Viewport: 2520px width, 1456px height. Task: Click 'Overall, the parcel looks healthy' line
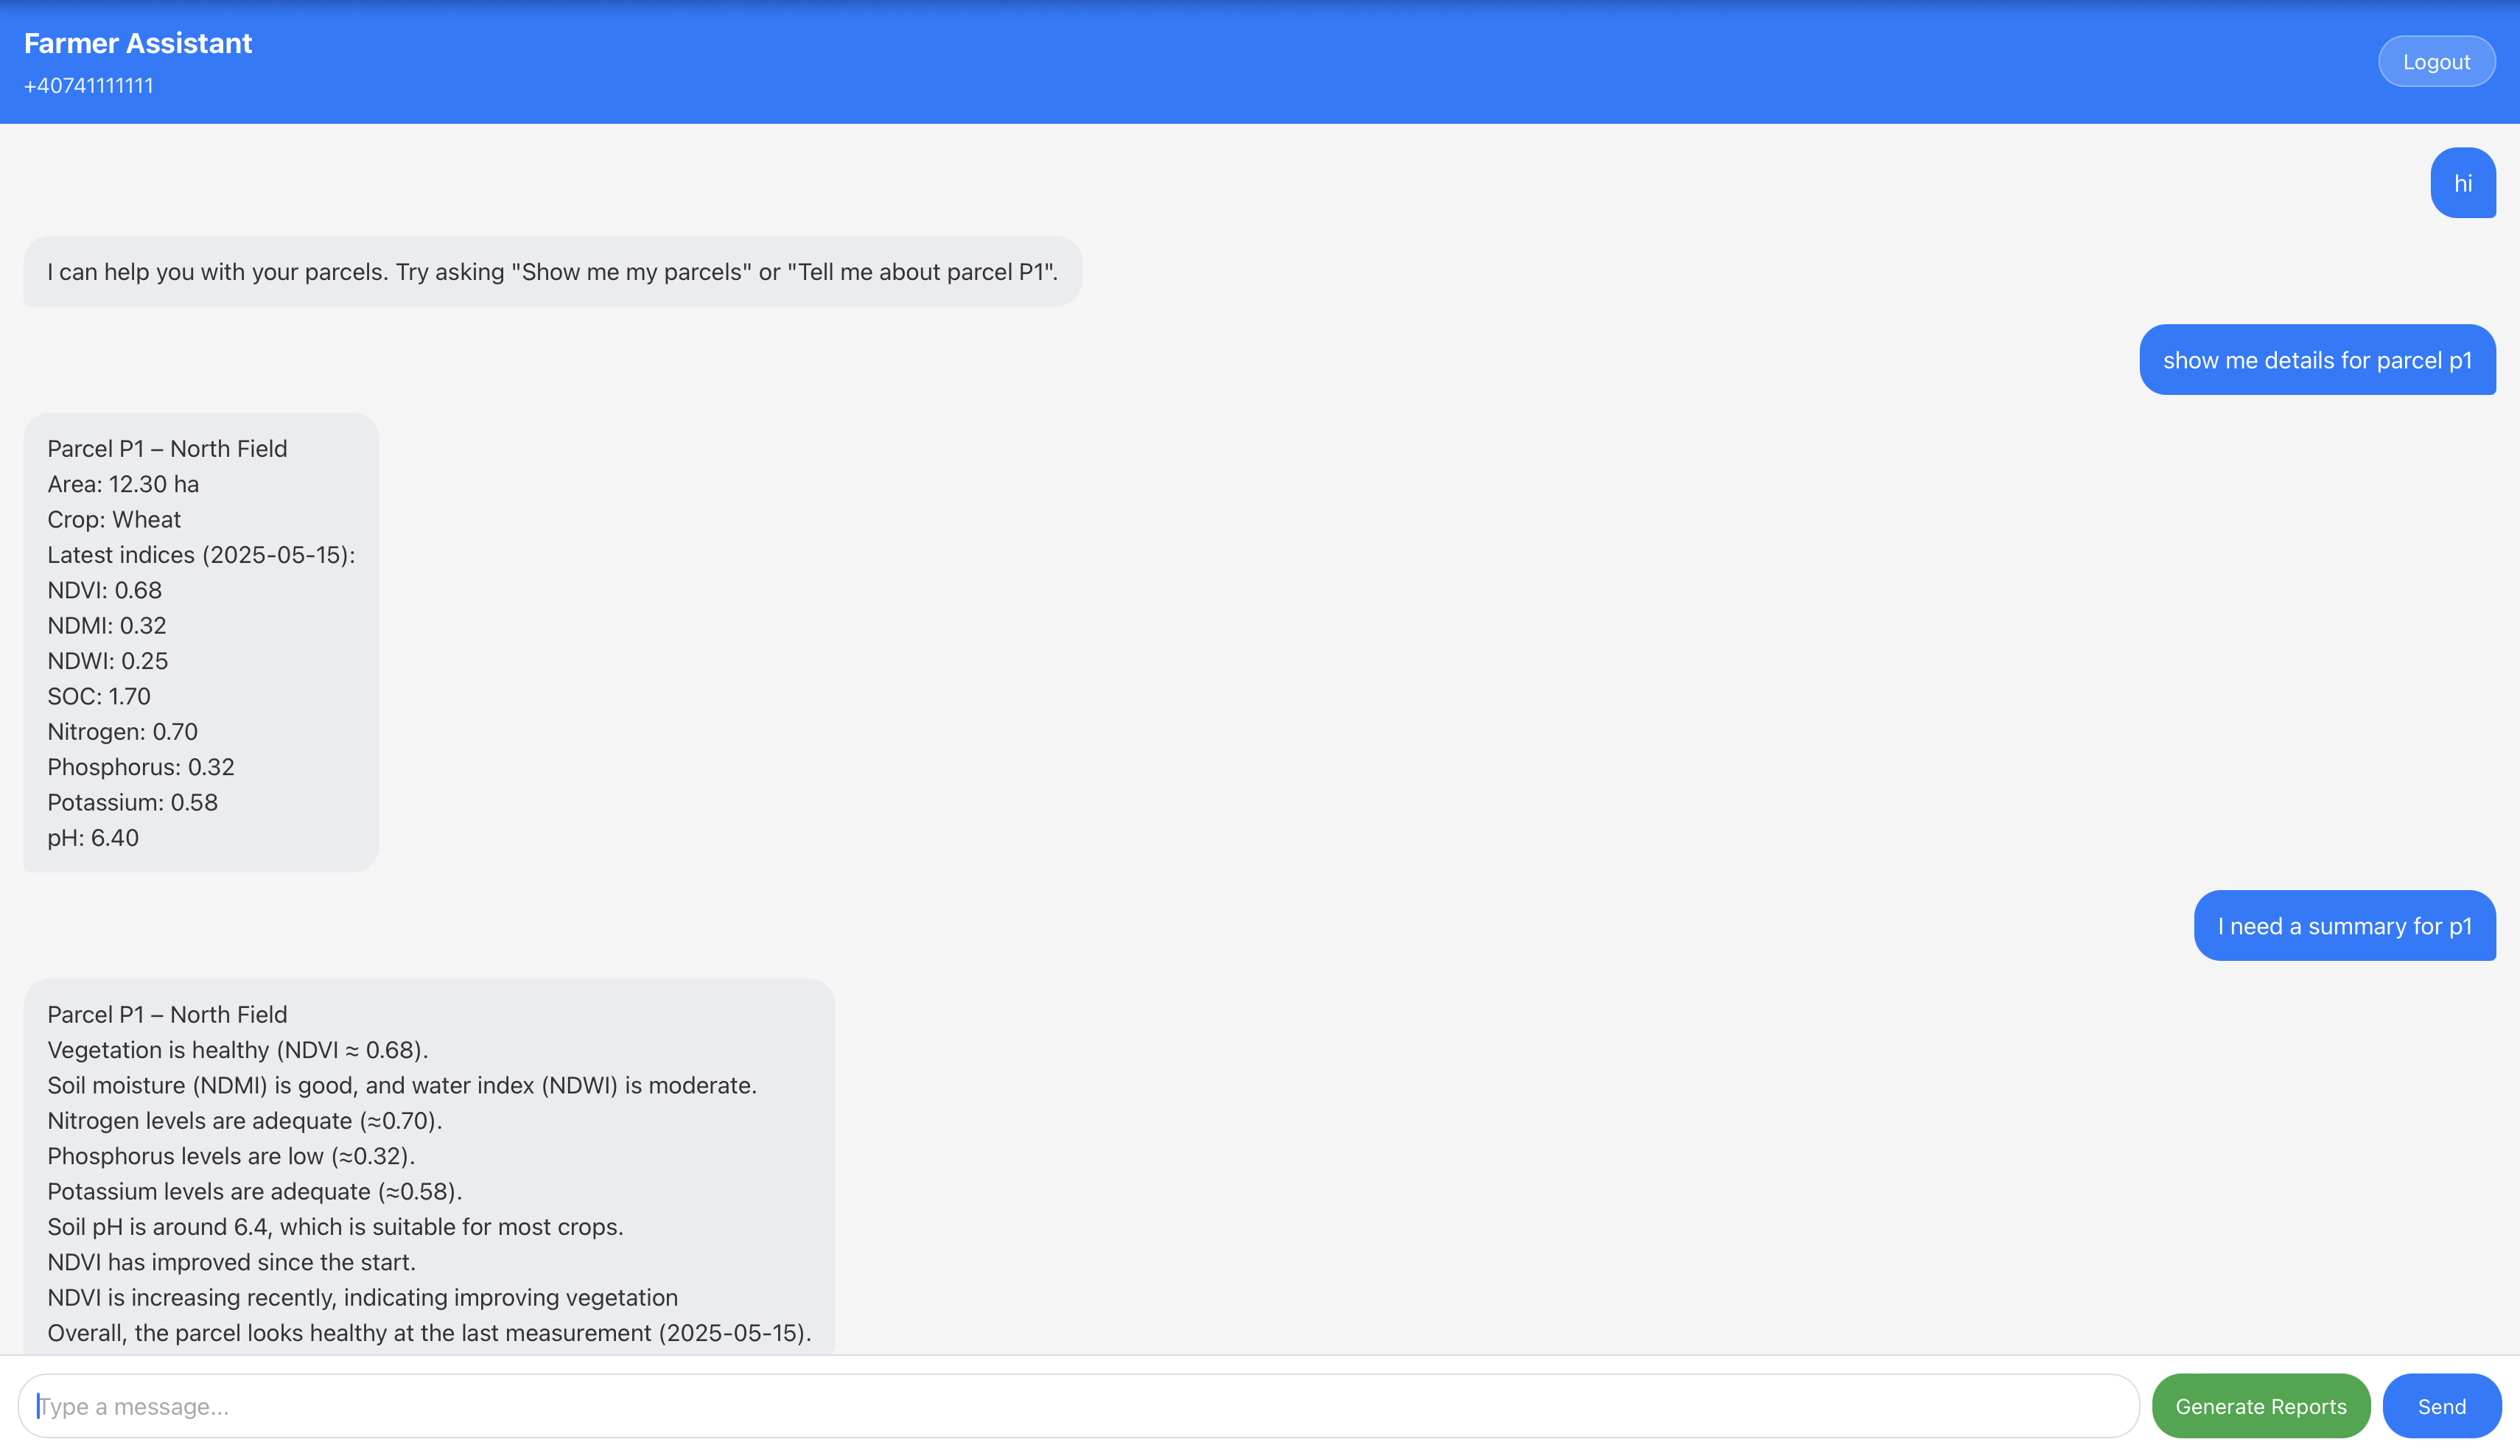[429, 1333]
